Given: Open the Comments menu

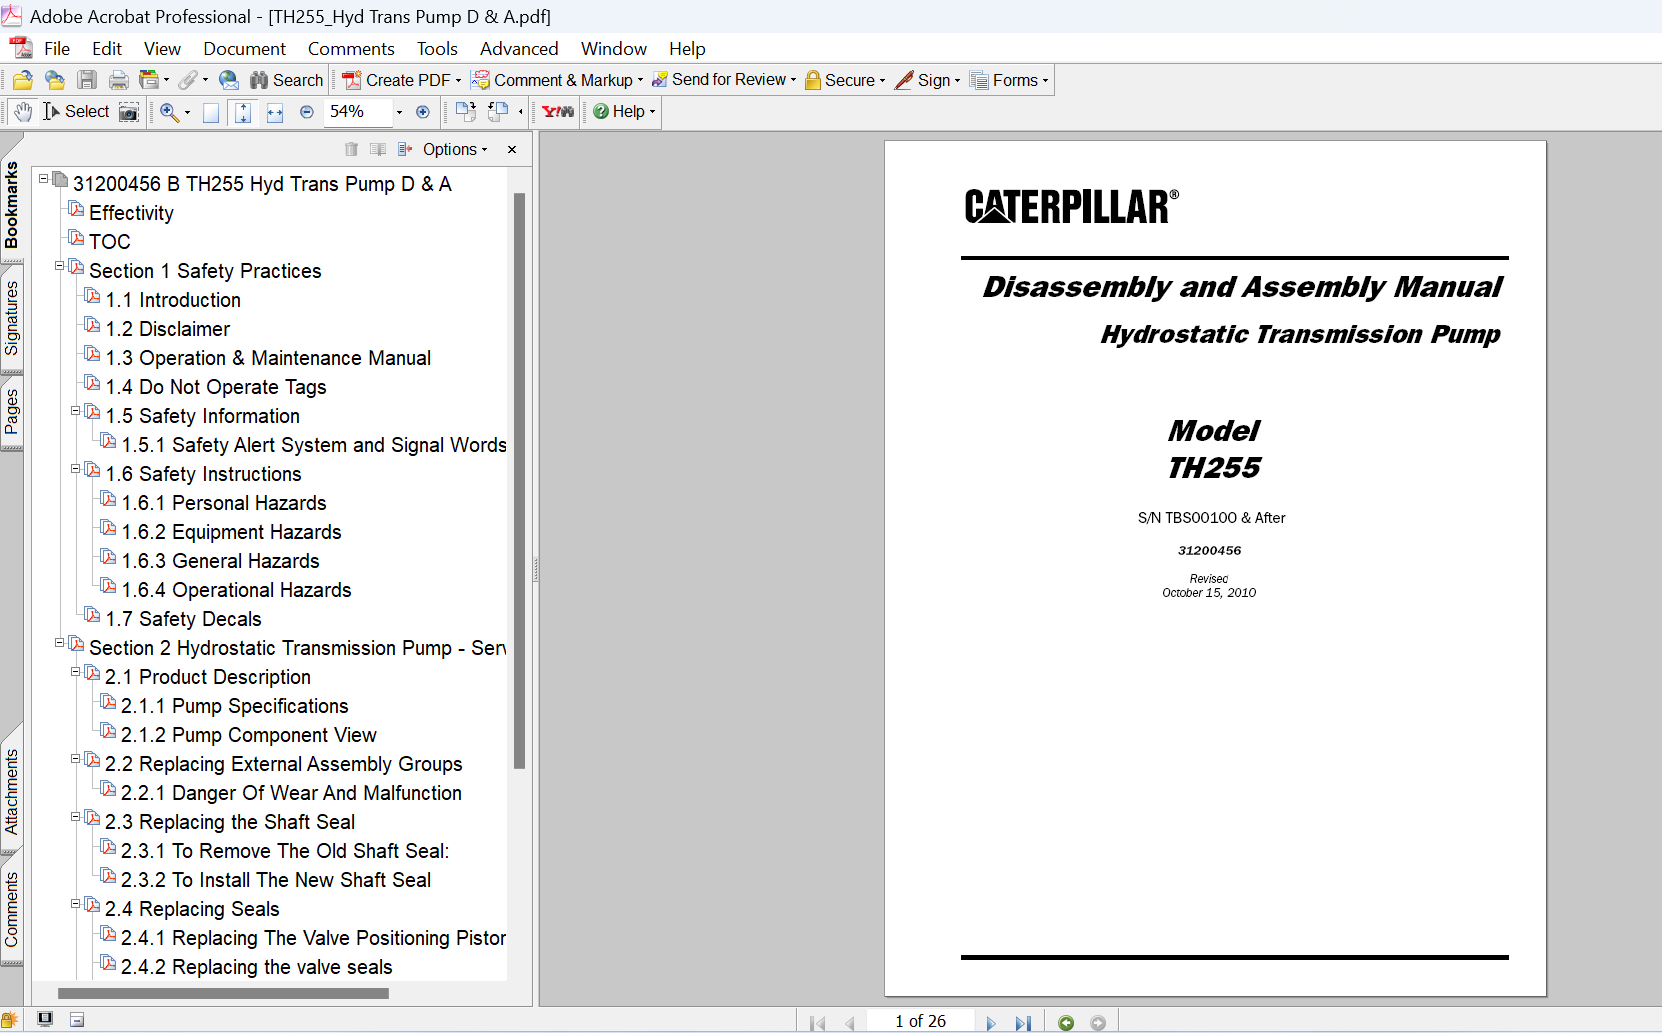Looking at the screenshot, I should point(351,48).
